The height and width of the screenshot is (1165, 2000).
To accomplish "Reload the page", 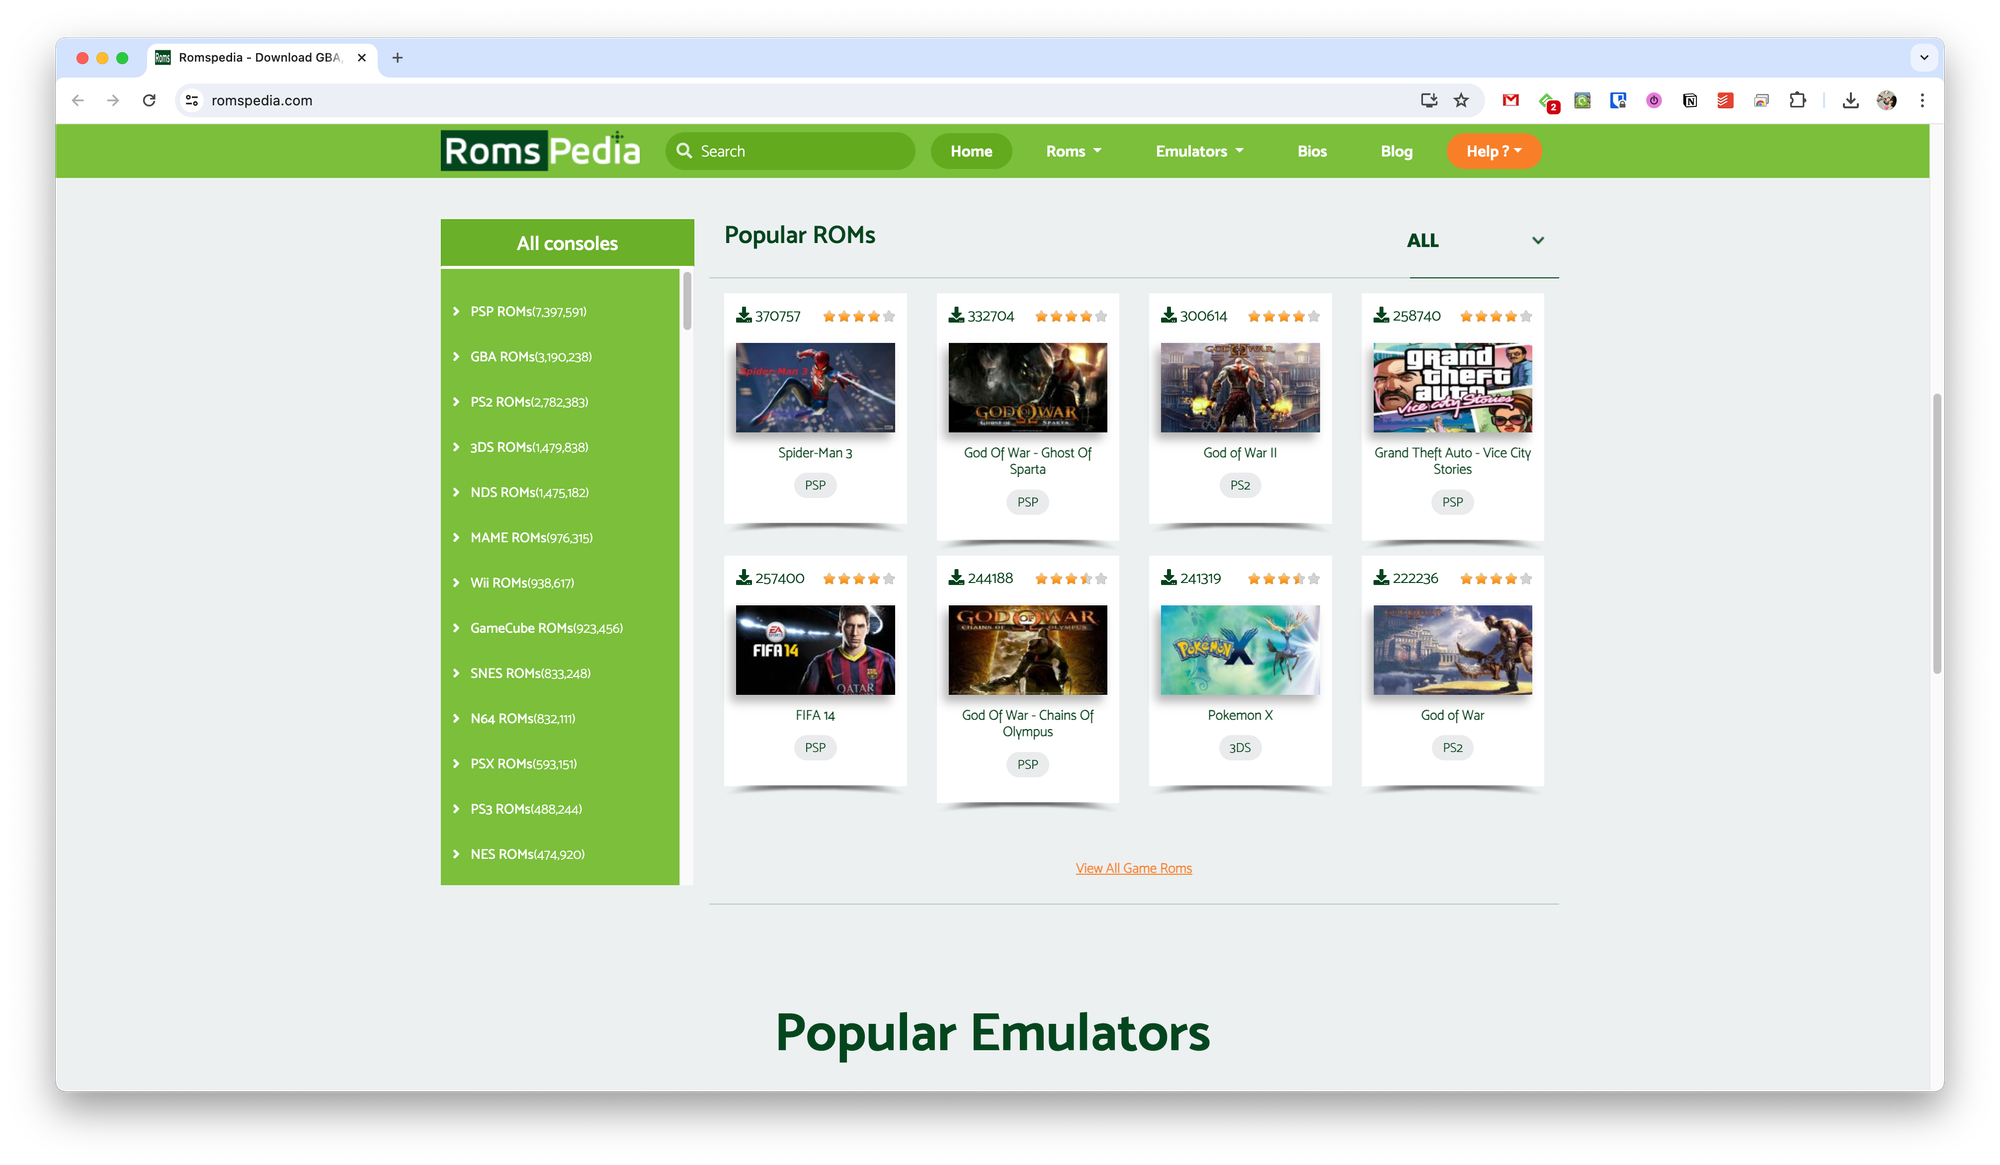I will coord(149,100).
